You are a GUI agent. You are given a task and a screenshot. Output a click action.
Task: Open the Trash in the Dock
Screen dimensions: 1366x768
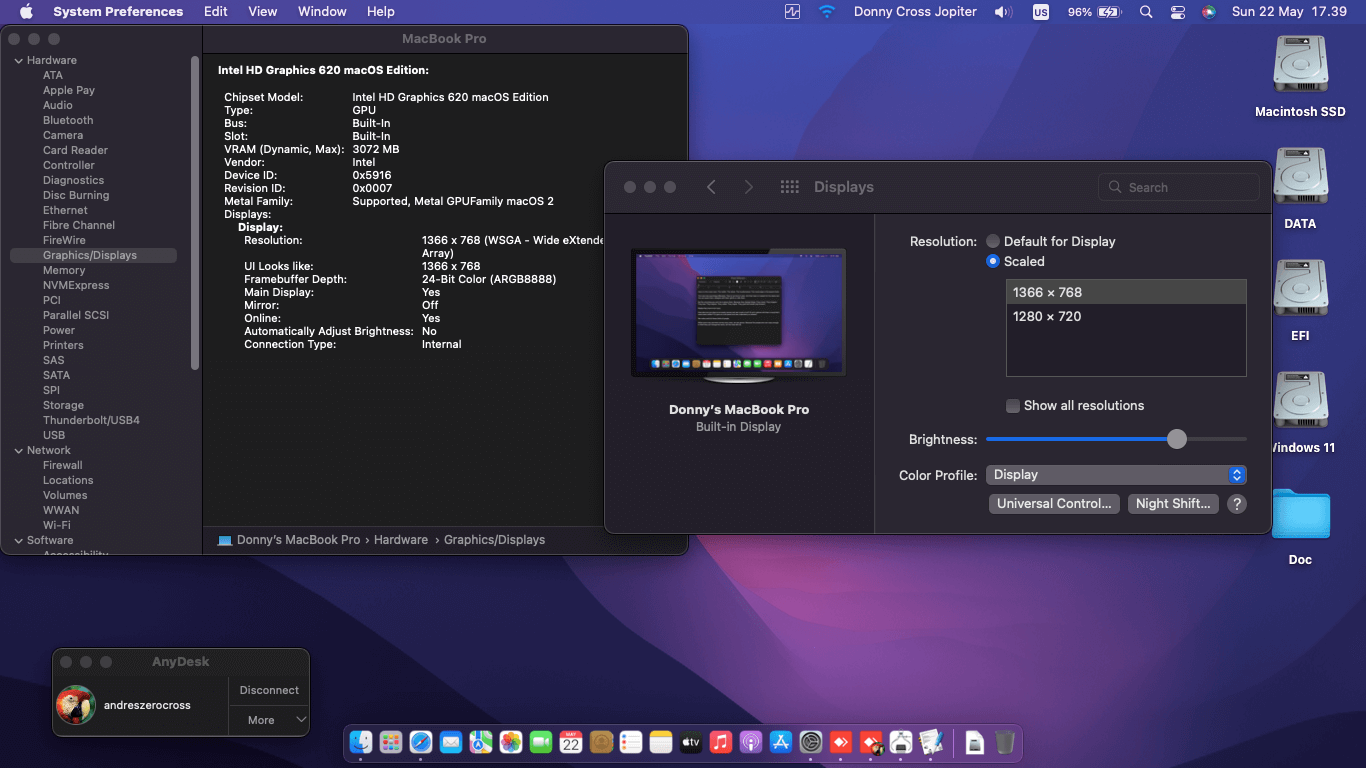pyautogui.click(x=1005, y=742)
